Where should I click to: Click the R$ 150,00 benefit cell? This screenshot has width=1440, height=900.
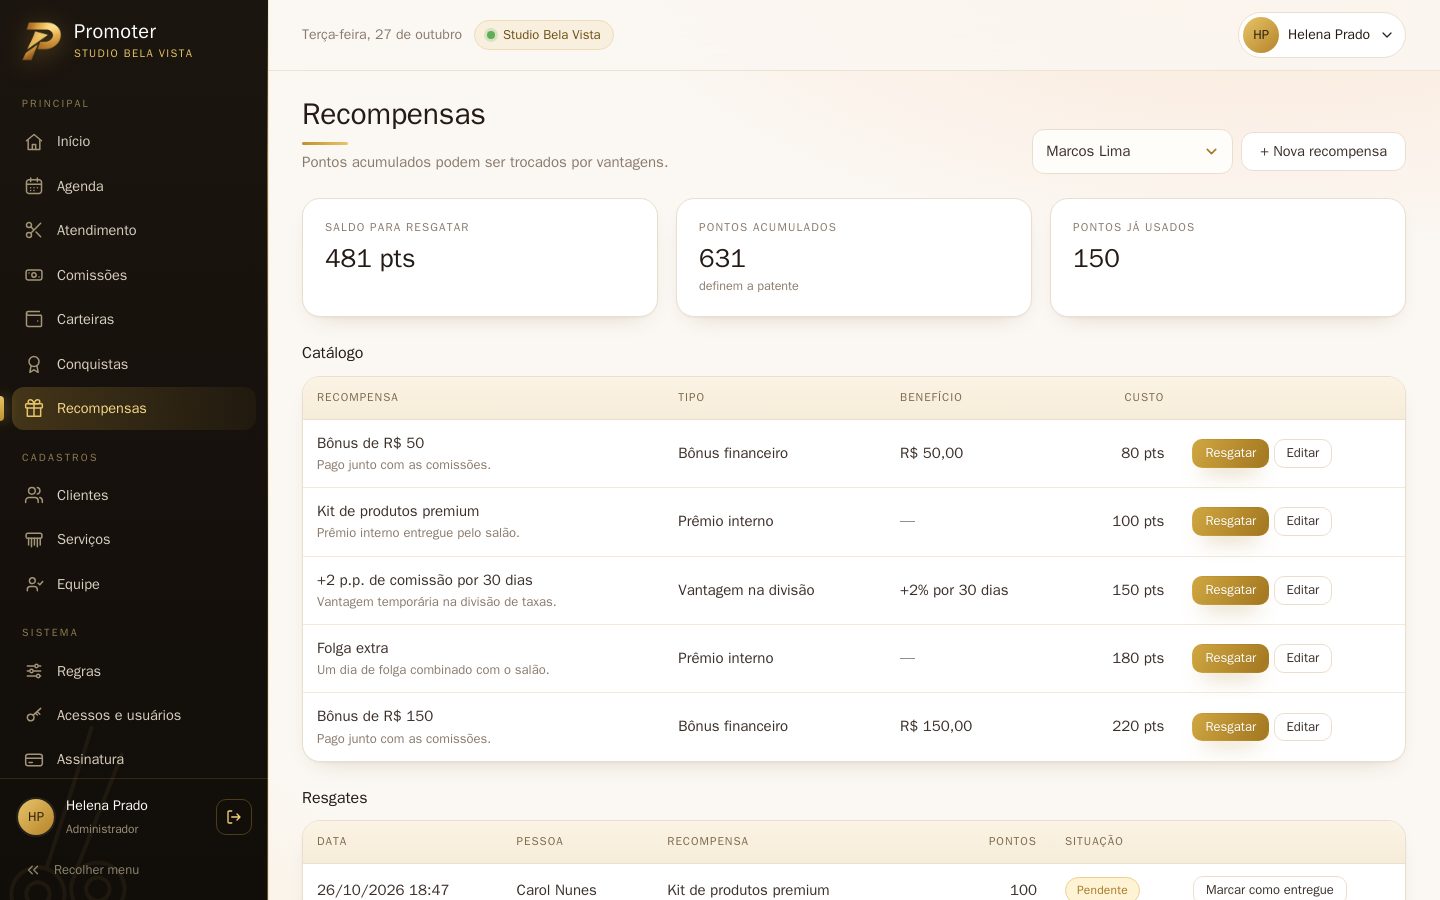(936, 726)
